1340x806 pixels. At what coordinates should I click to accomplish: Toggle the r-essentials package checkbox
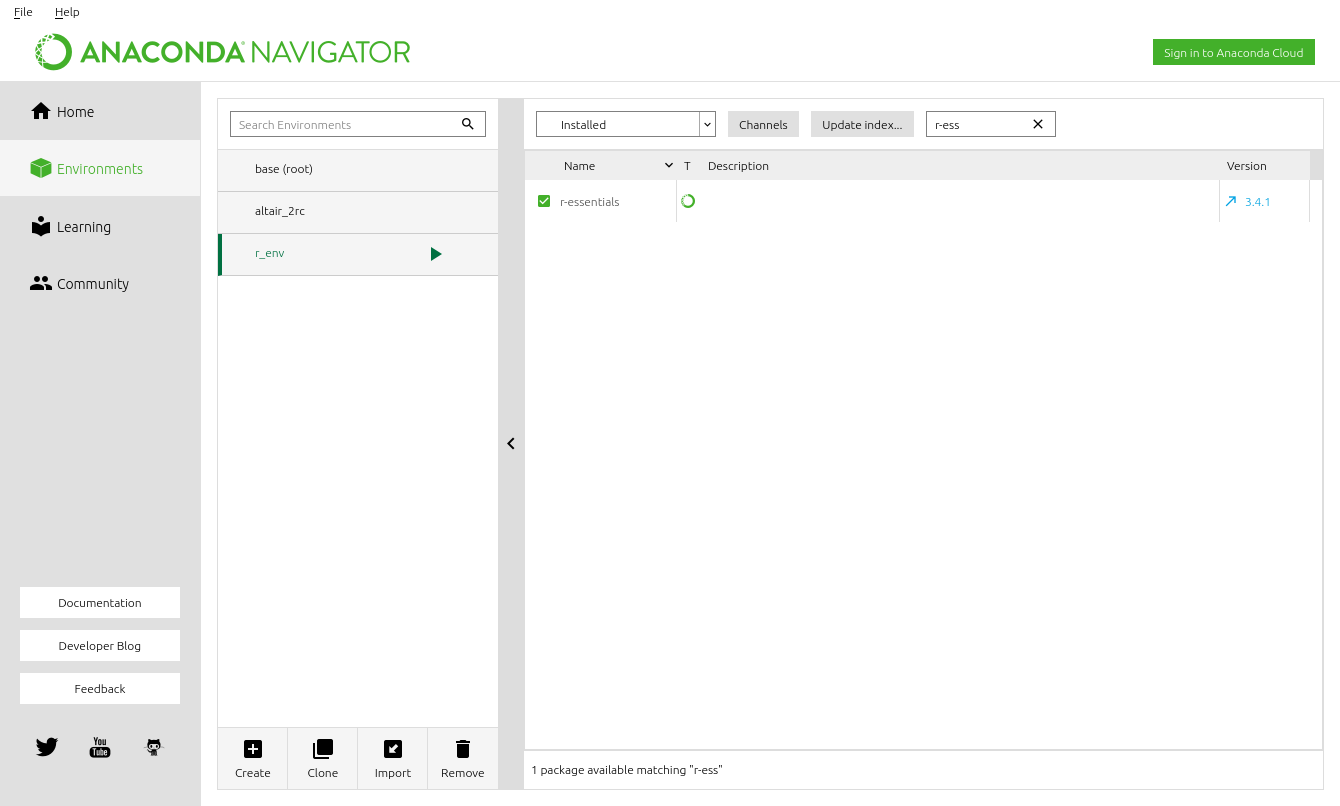[x=544, y=201]
